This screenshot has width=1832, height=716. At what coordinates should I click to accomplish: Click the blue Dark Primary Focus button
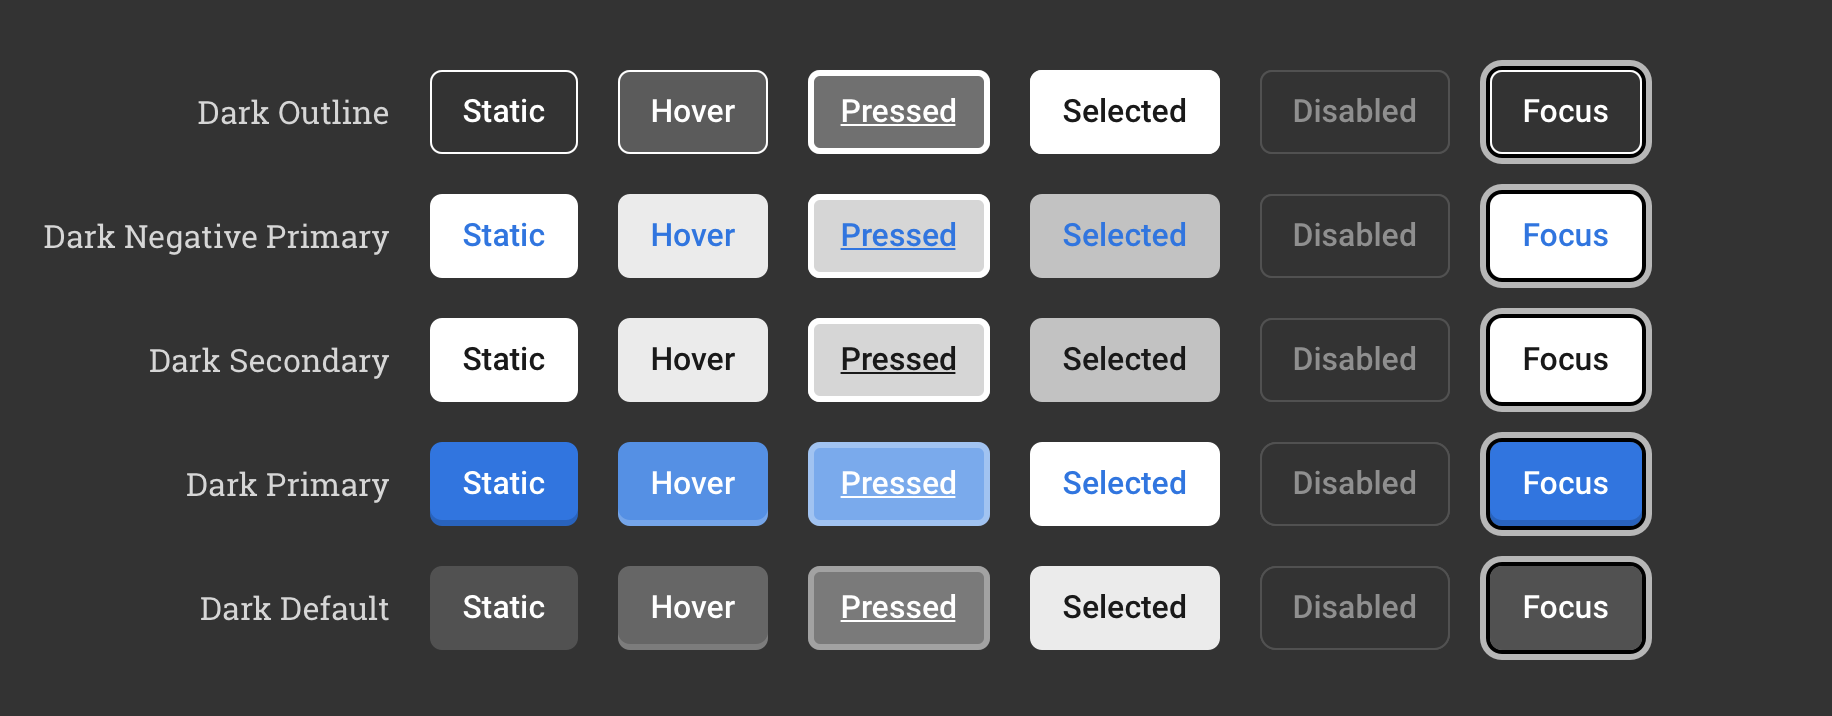[x=1565, y=484]
